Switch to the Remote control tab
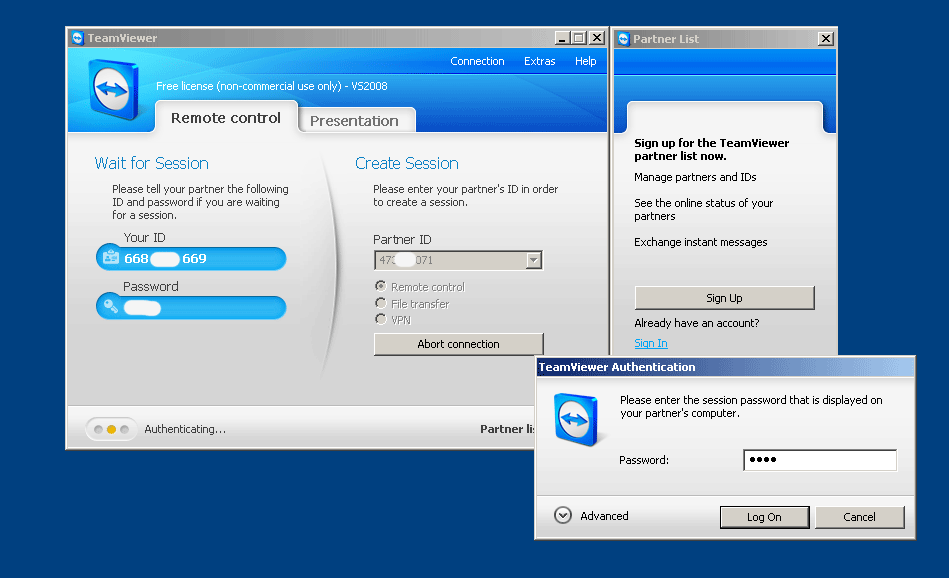 226,117
